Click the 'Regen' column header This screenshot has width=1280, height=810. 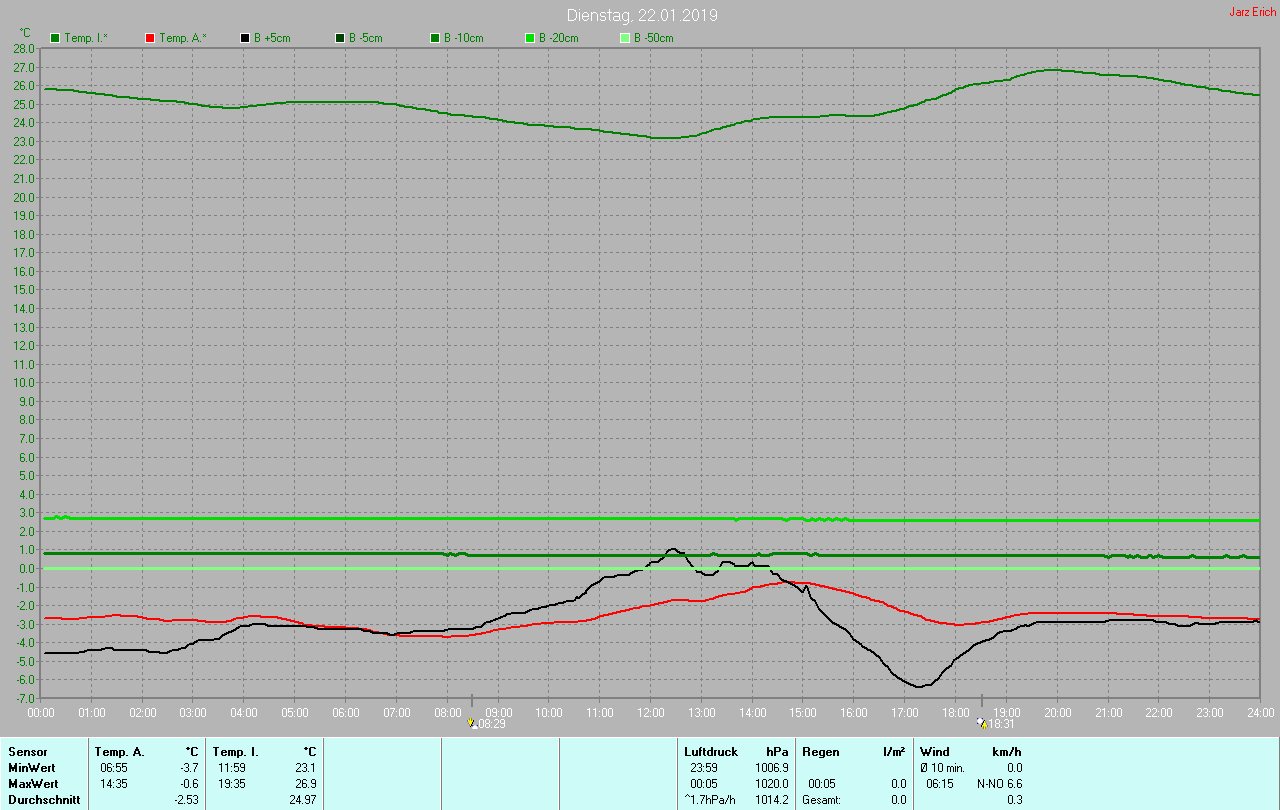(821, 752)
